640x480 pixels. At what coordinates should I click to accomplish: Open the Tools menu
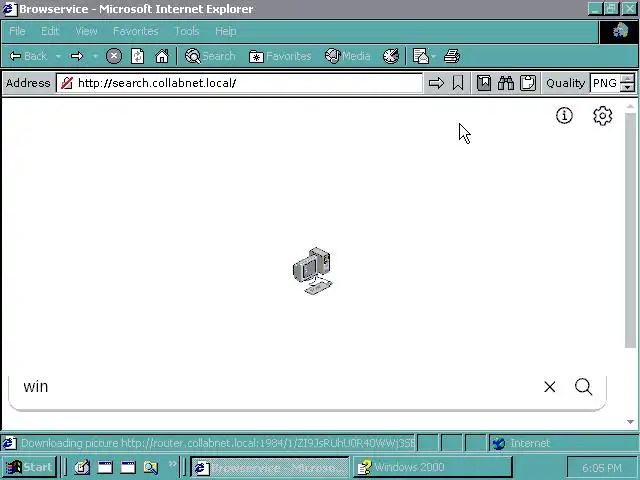tap(187, 31)
